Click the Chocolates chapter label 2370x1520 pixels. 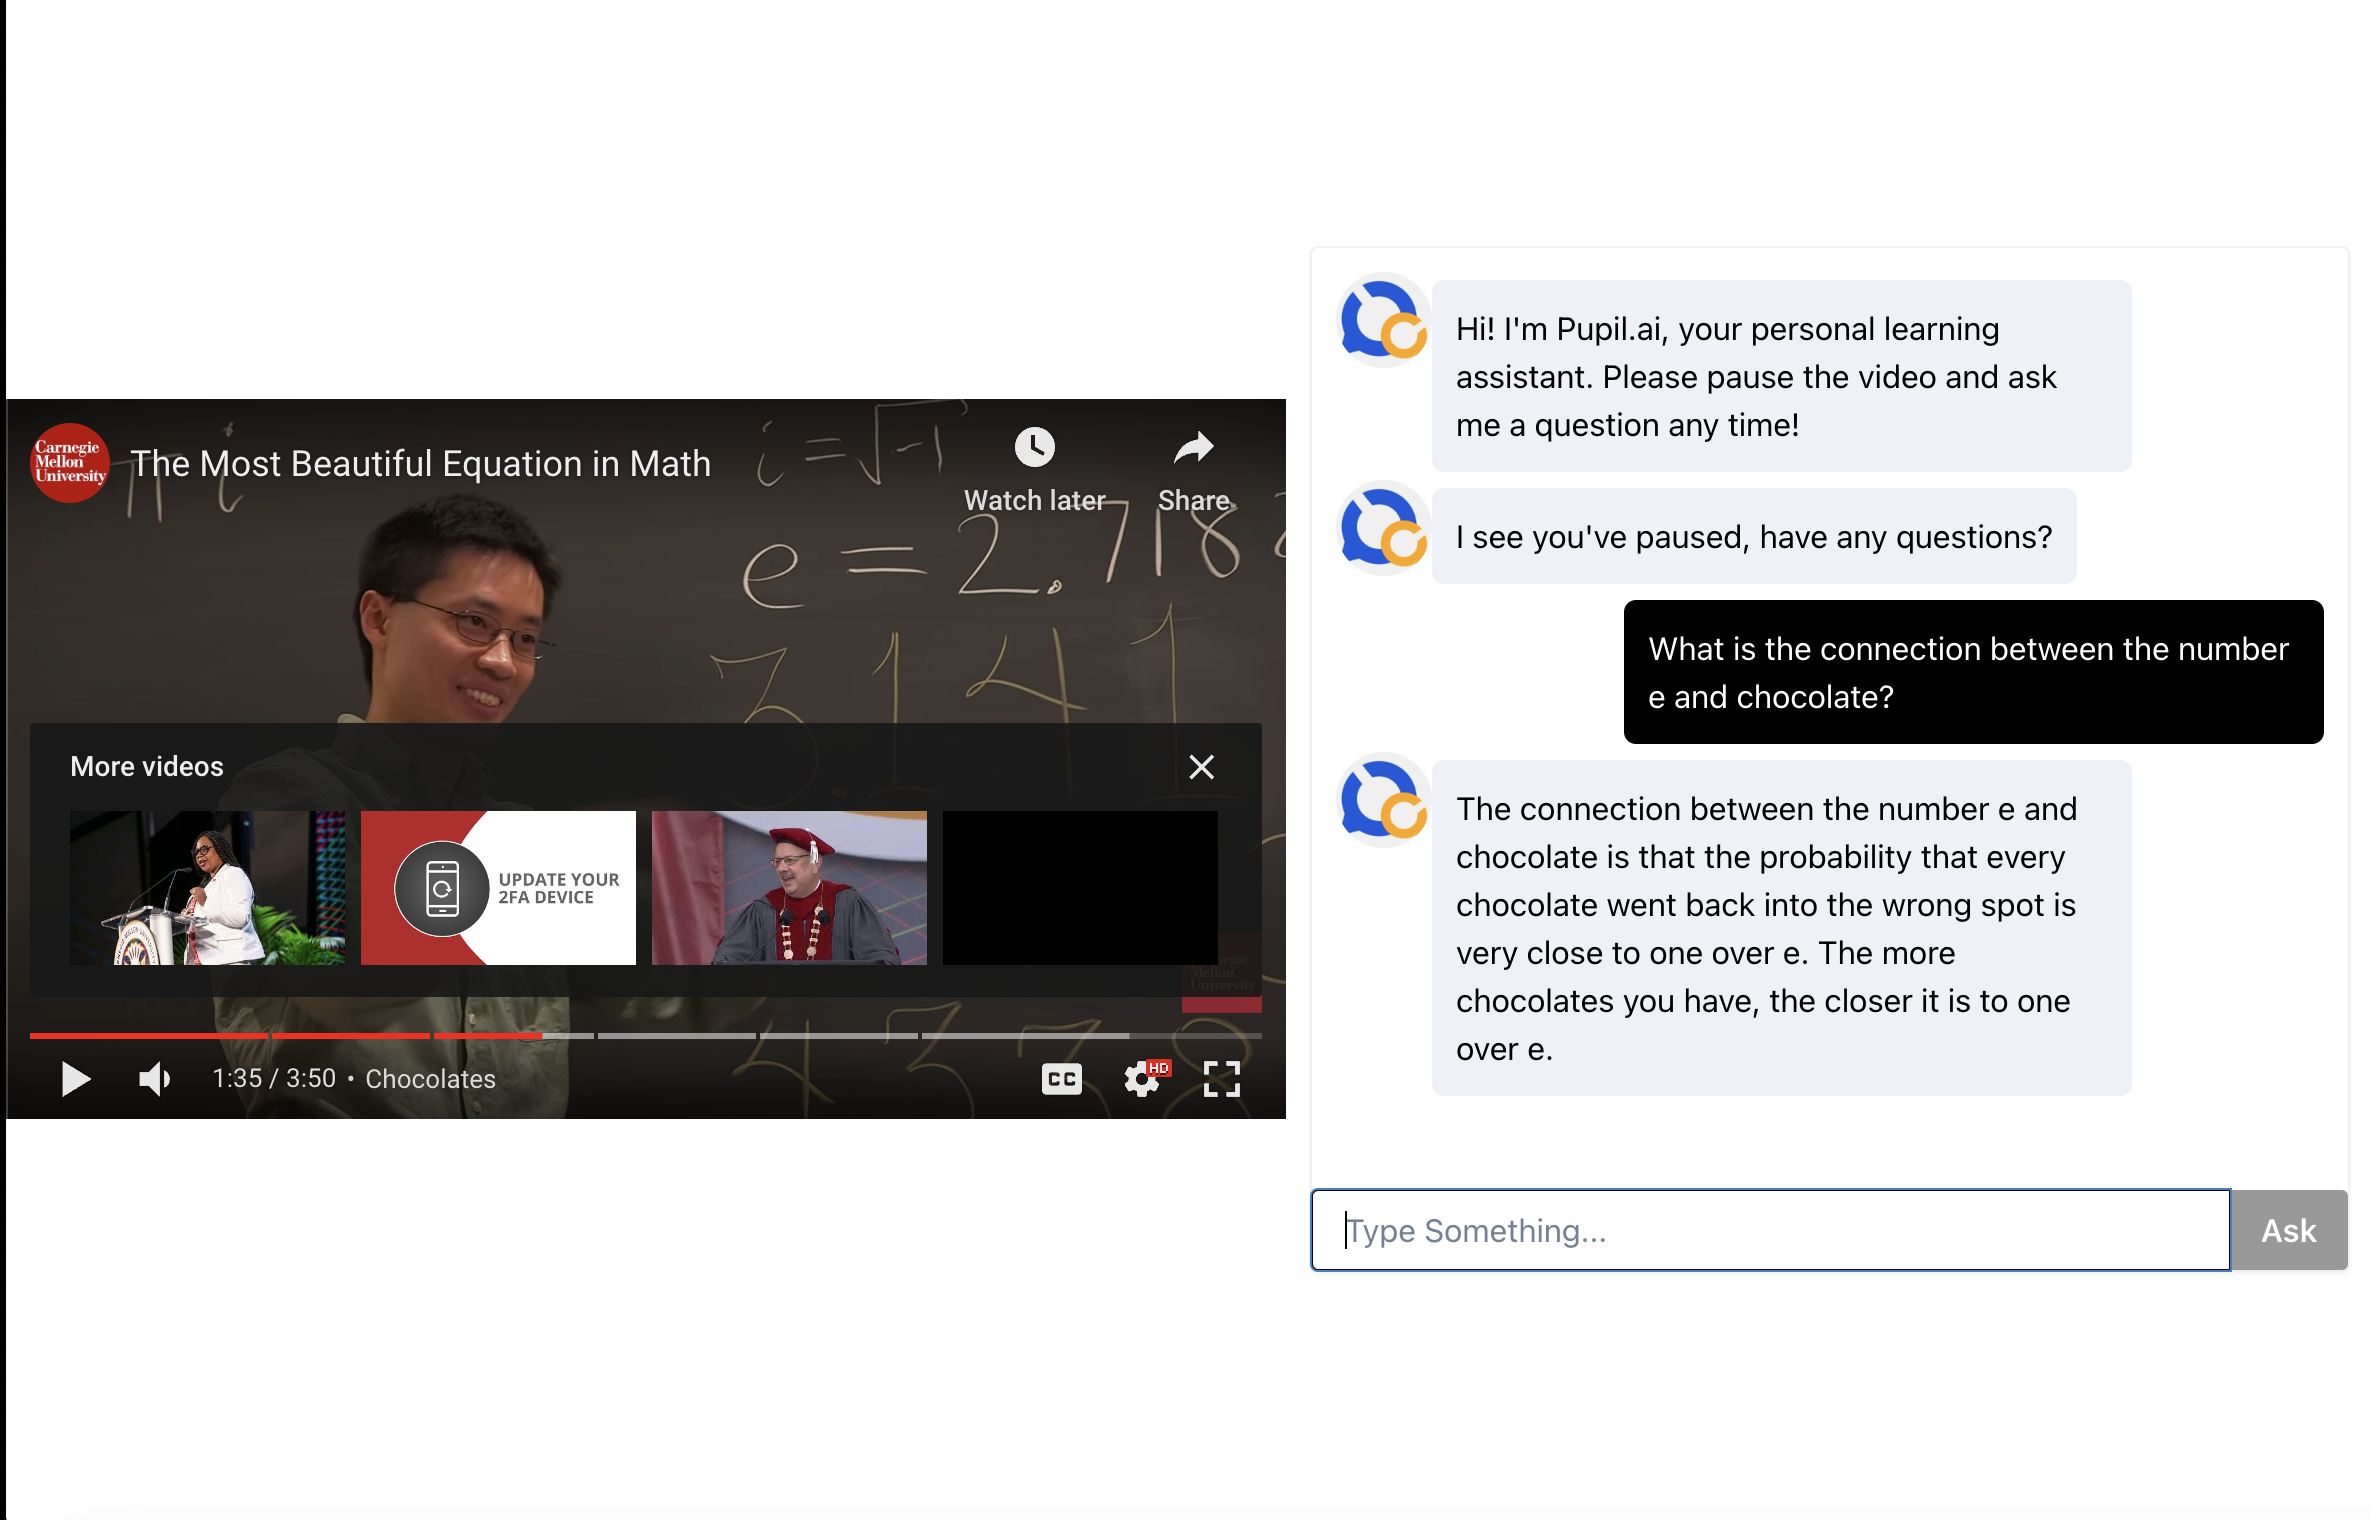430,1079
